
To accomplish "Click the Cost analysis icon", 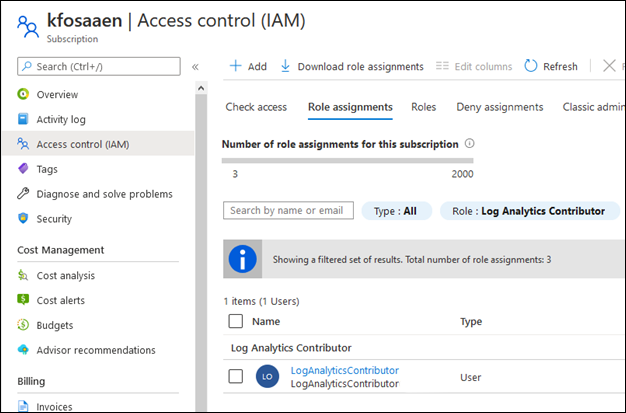I will [x=23, y=275].
